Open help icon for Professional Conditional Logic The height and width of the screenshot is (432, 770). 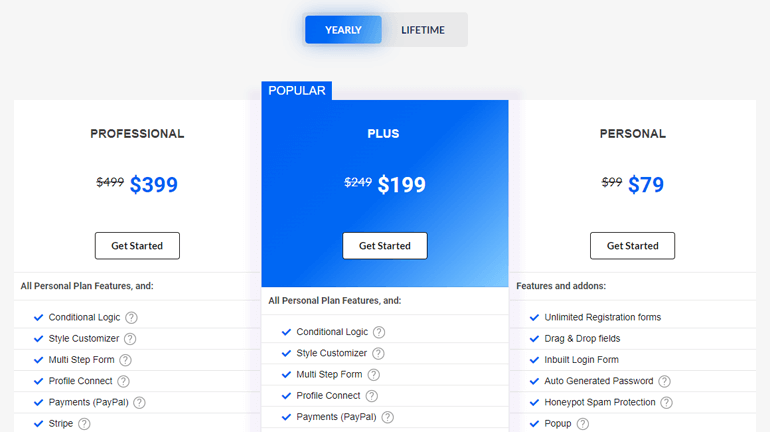131,318
